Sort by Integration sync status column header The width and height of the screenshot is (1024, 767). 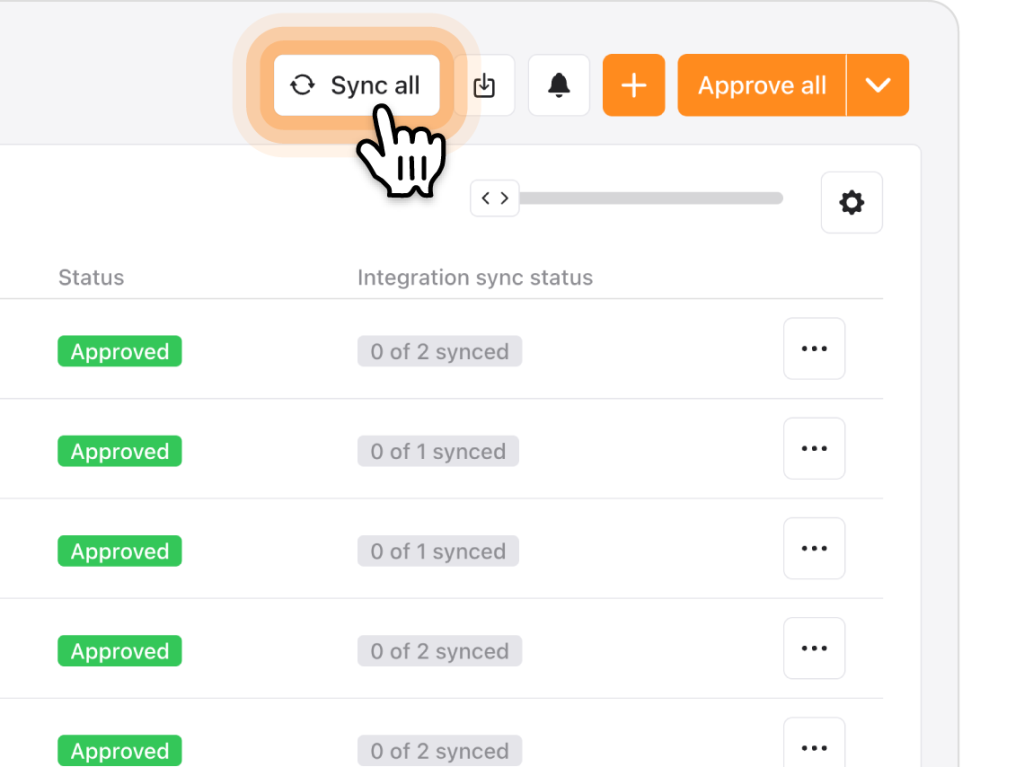475,278
